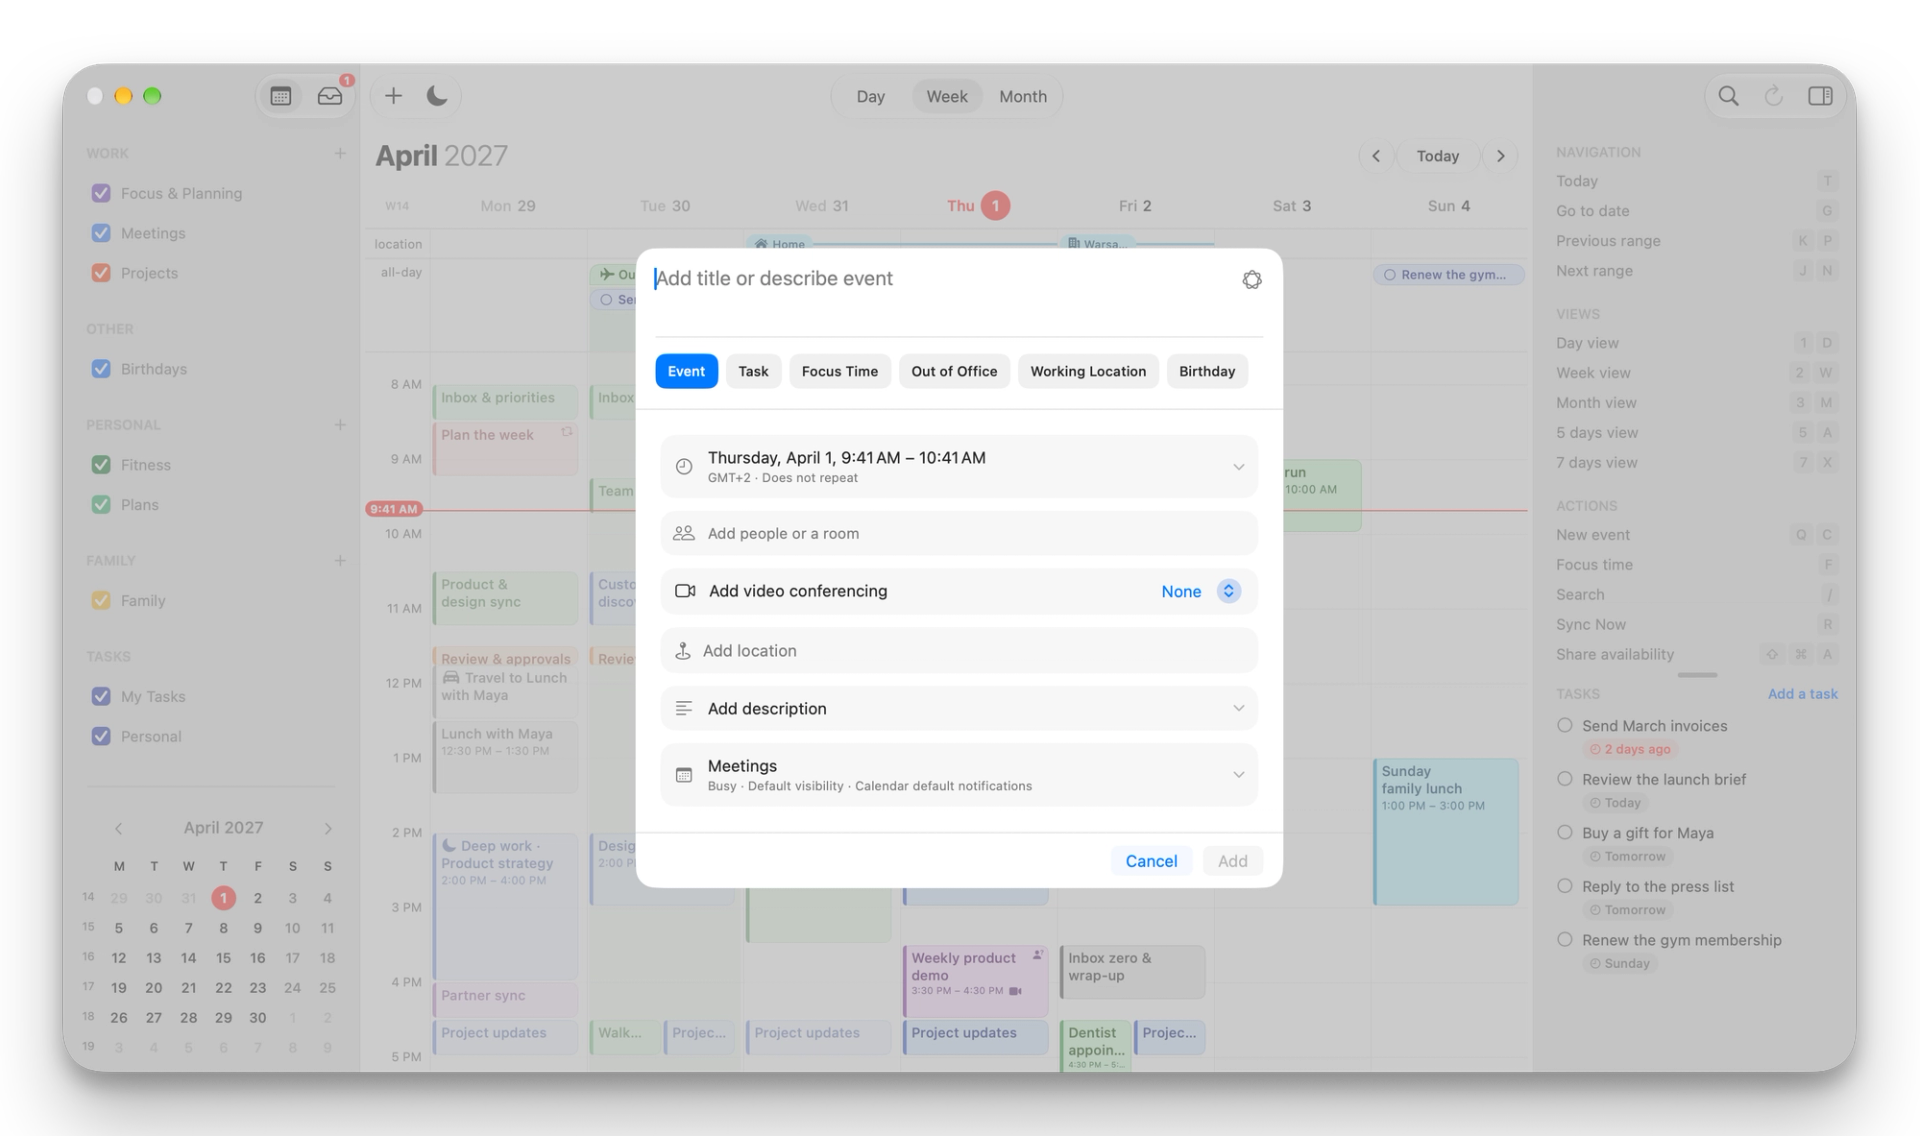
Task: Select the Task type tab
Action: 753,371
